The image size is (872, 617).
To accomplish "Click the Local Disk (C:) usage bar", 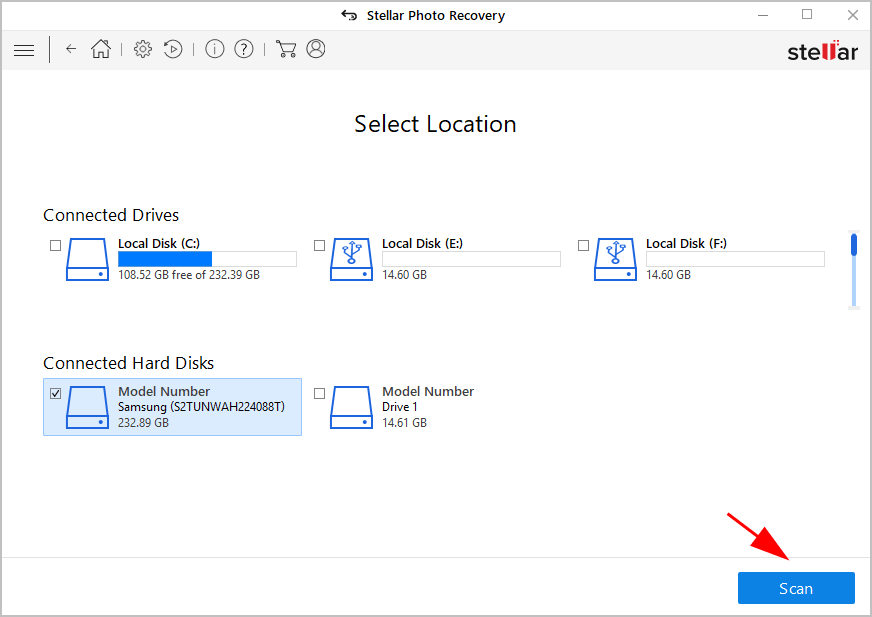I will click(x=207, y=259).
